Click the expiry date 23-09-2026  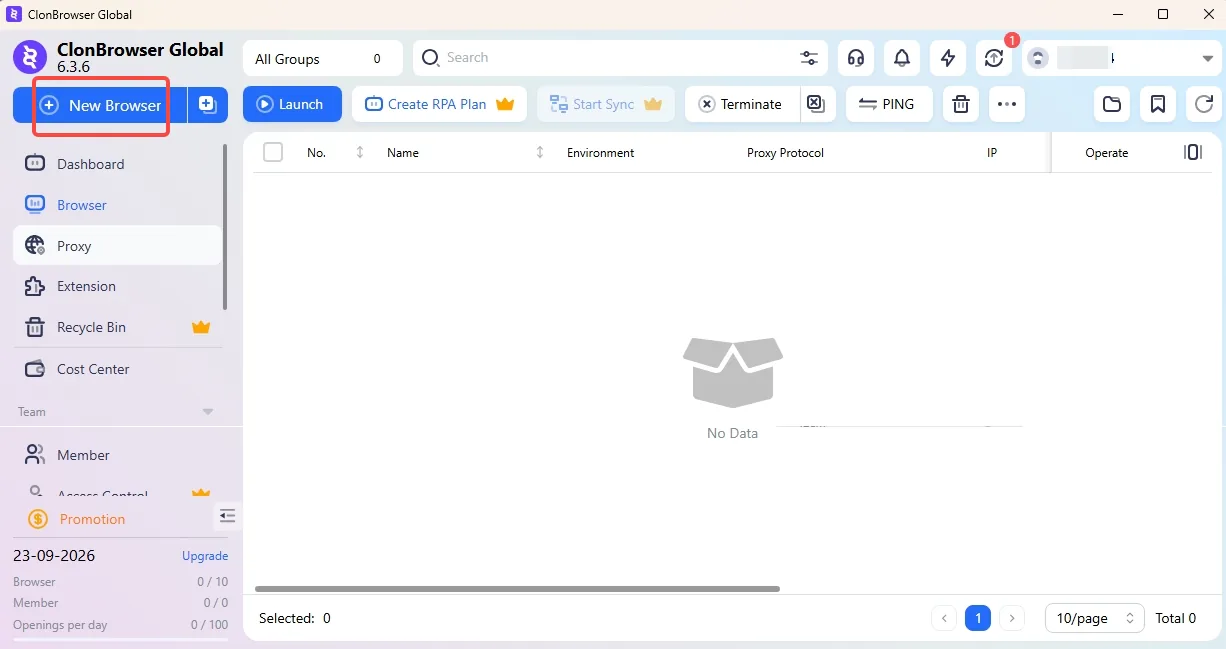click(x=54, y=556)
